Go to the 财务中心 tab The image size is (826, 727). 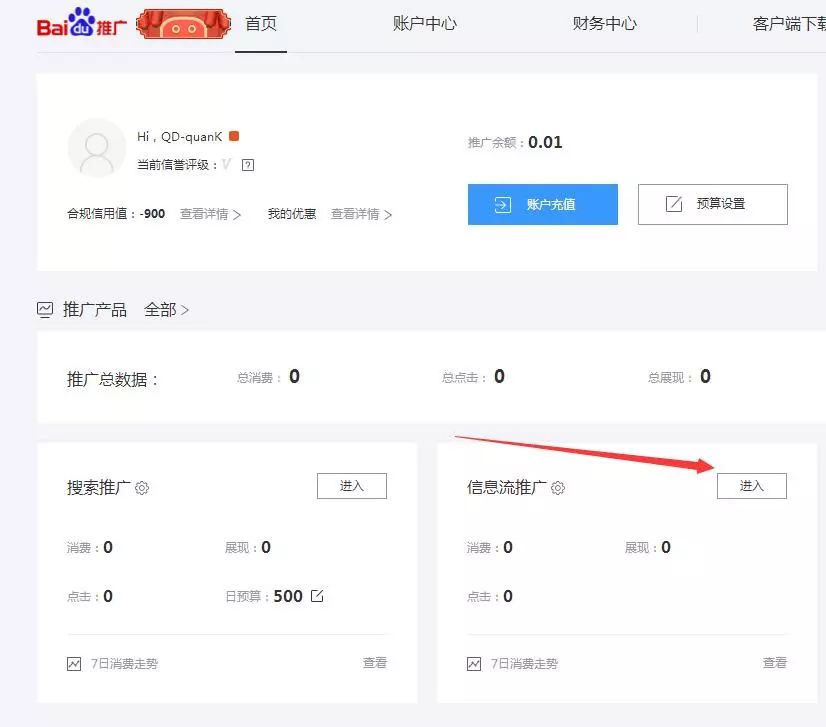(604, 24)
